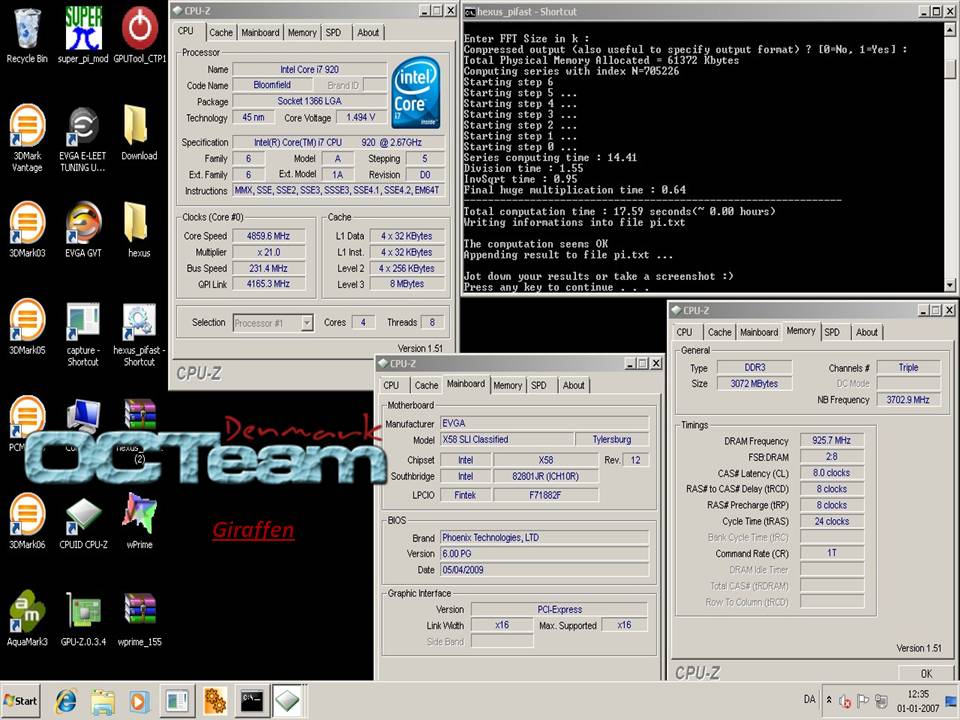
Task: Launch 3DMark05 shortcut
Action: [27, 327]
